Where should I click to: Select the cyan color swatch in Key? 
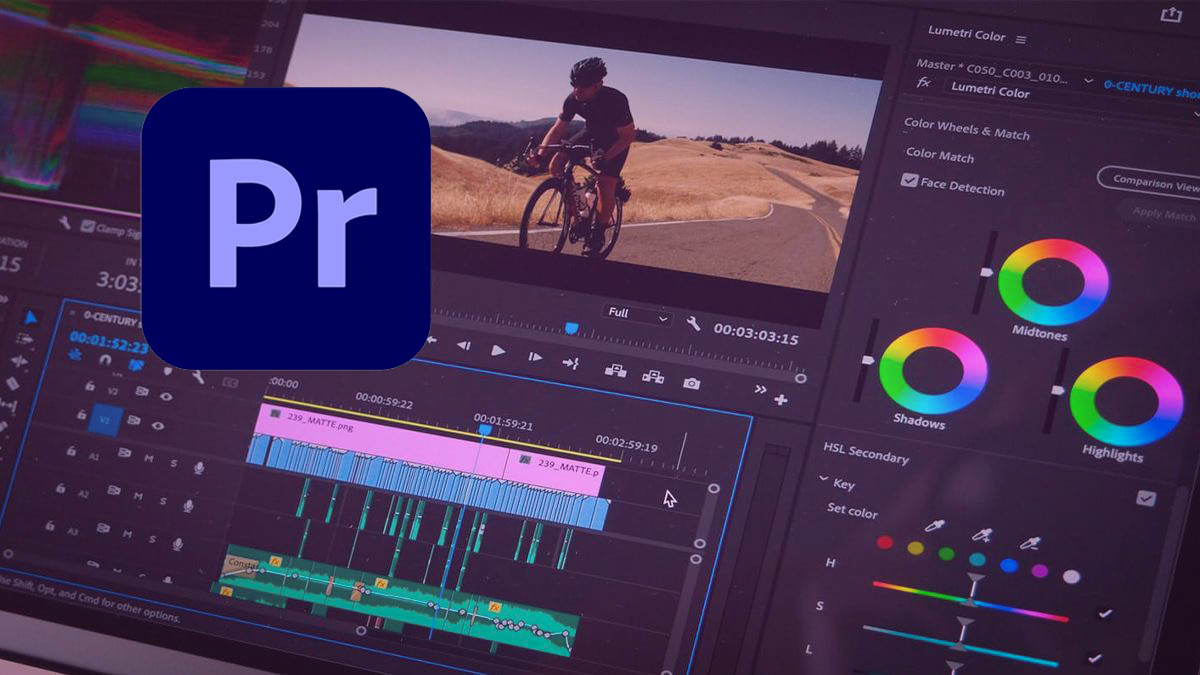point(977,559)
